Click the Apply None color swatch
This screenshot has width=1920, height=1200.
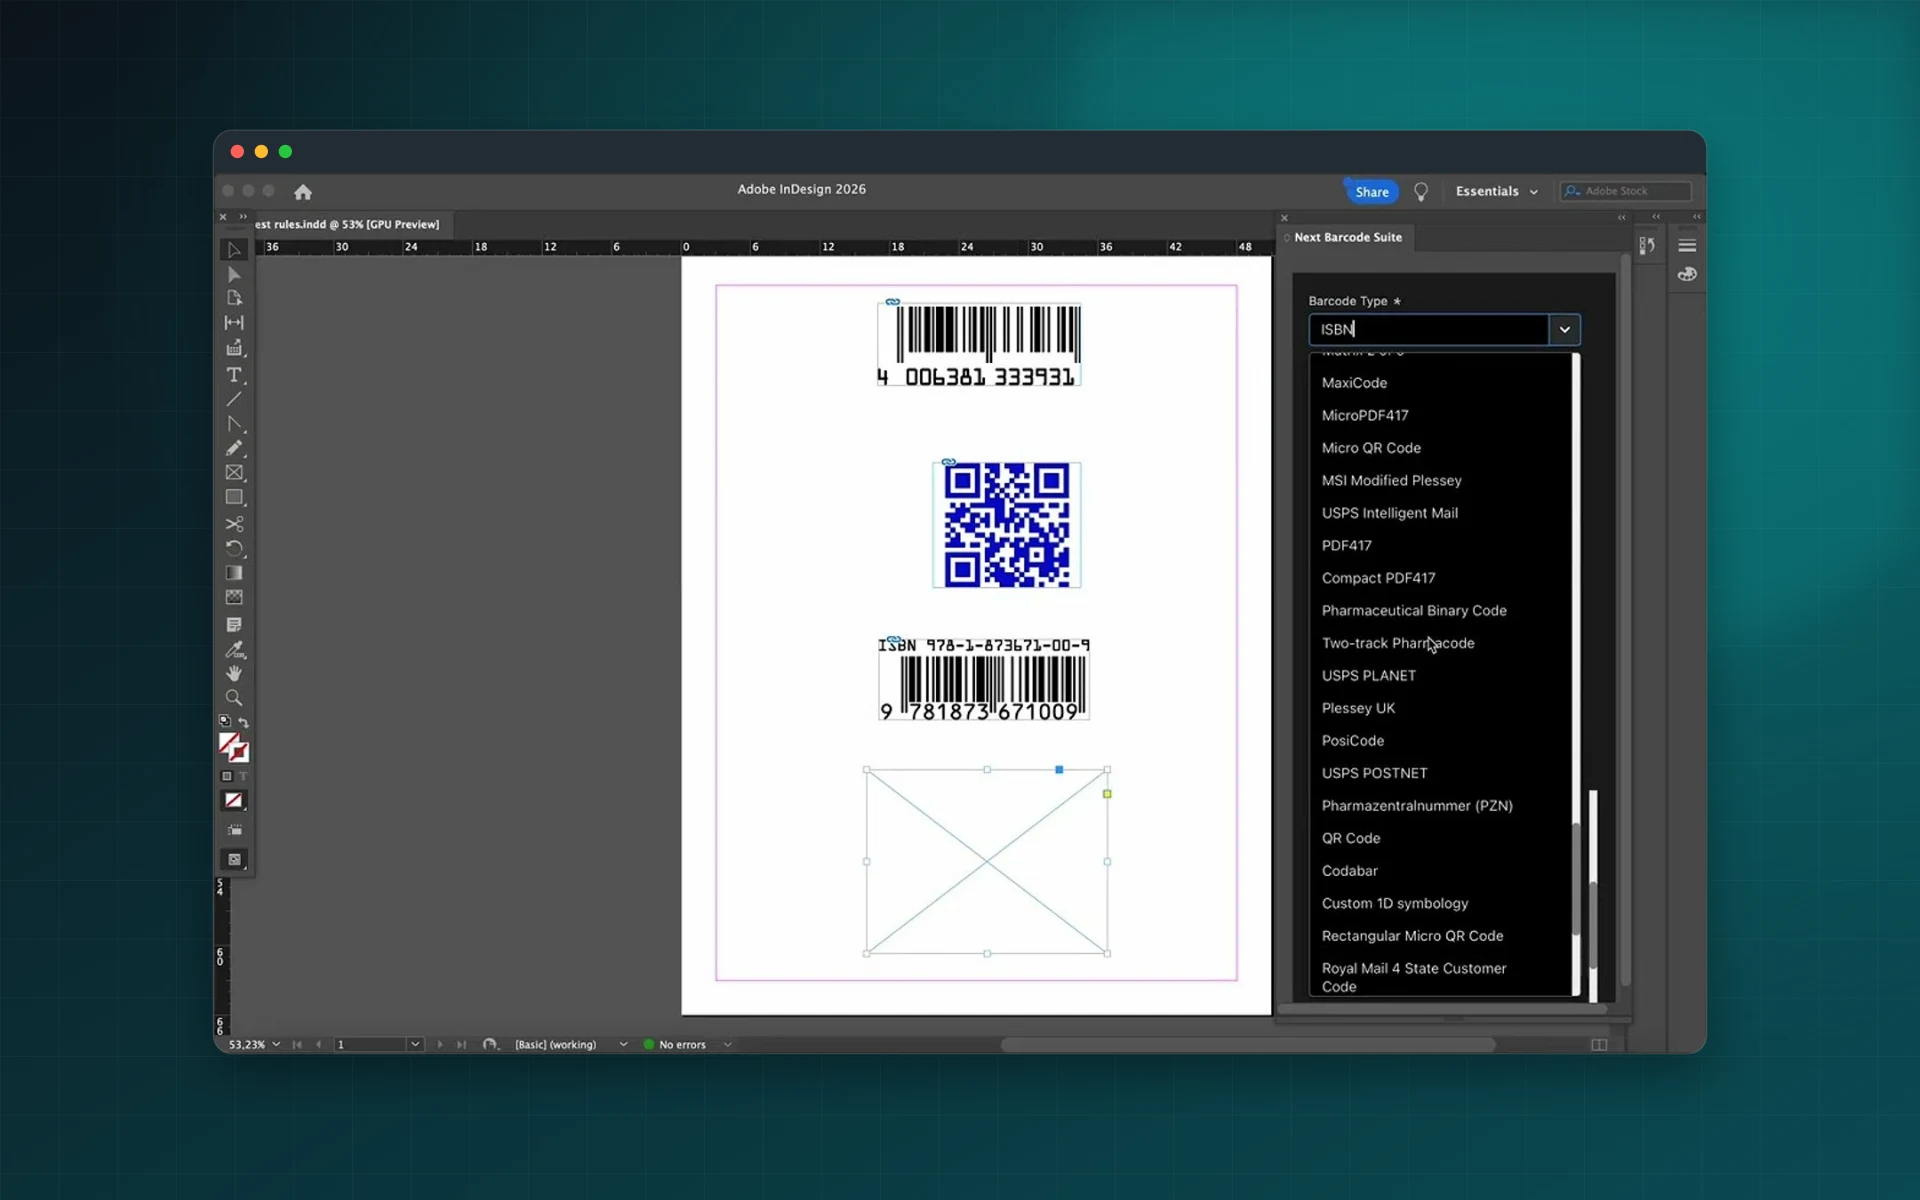pyautogui.click(x=234, y=800)
